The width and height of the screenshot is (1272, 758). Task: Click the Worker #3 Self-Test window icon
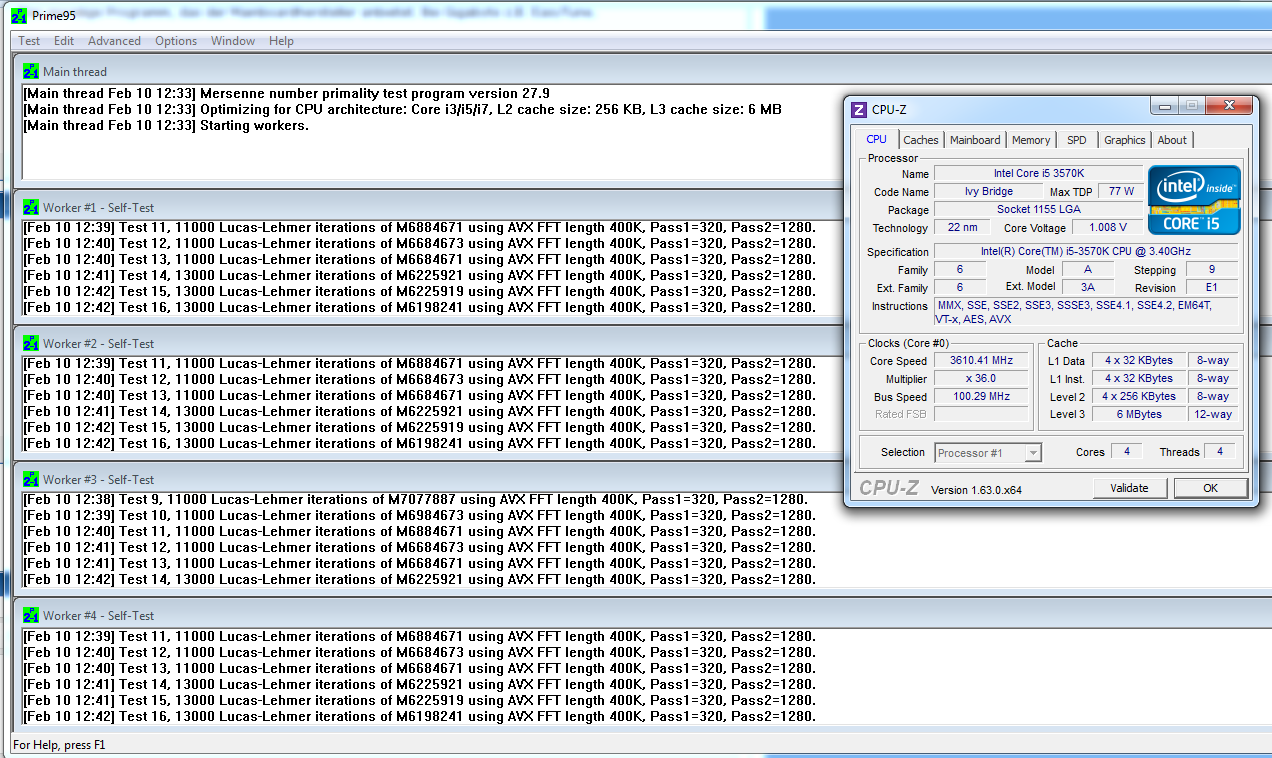pyautogui.click(x=31, y=480)
